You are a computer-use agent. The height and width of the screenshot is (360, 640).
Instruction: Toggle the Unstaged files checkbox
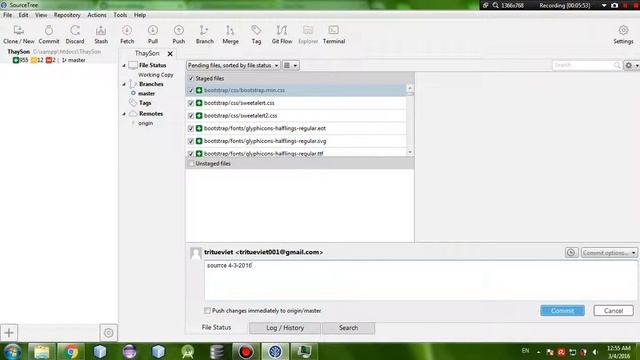191,163
